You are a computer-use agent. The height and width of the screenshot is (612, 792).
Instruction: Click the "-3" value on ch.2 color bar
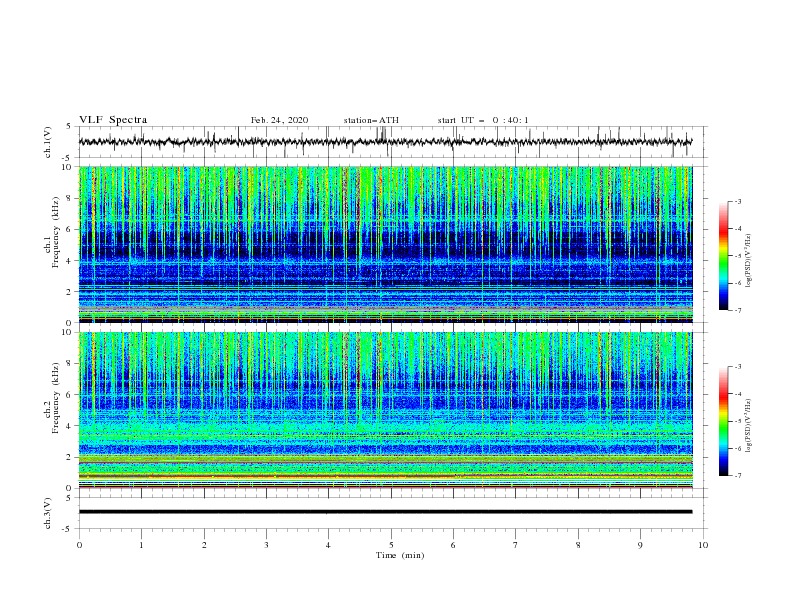pyautogui.click(x=738, y=367)
